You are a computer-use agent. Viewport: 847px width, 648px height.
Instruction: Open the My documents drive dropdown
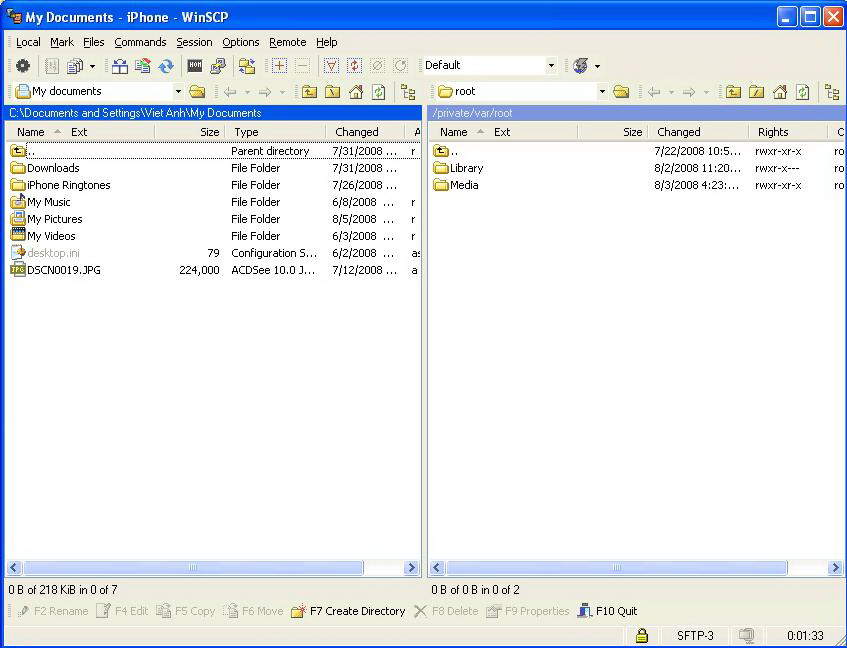point(178,91)
